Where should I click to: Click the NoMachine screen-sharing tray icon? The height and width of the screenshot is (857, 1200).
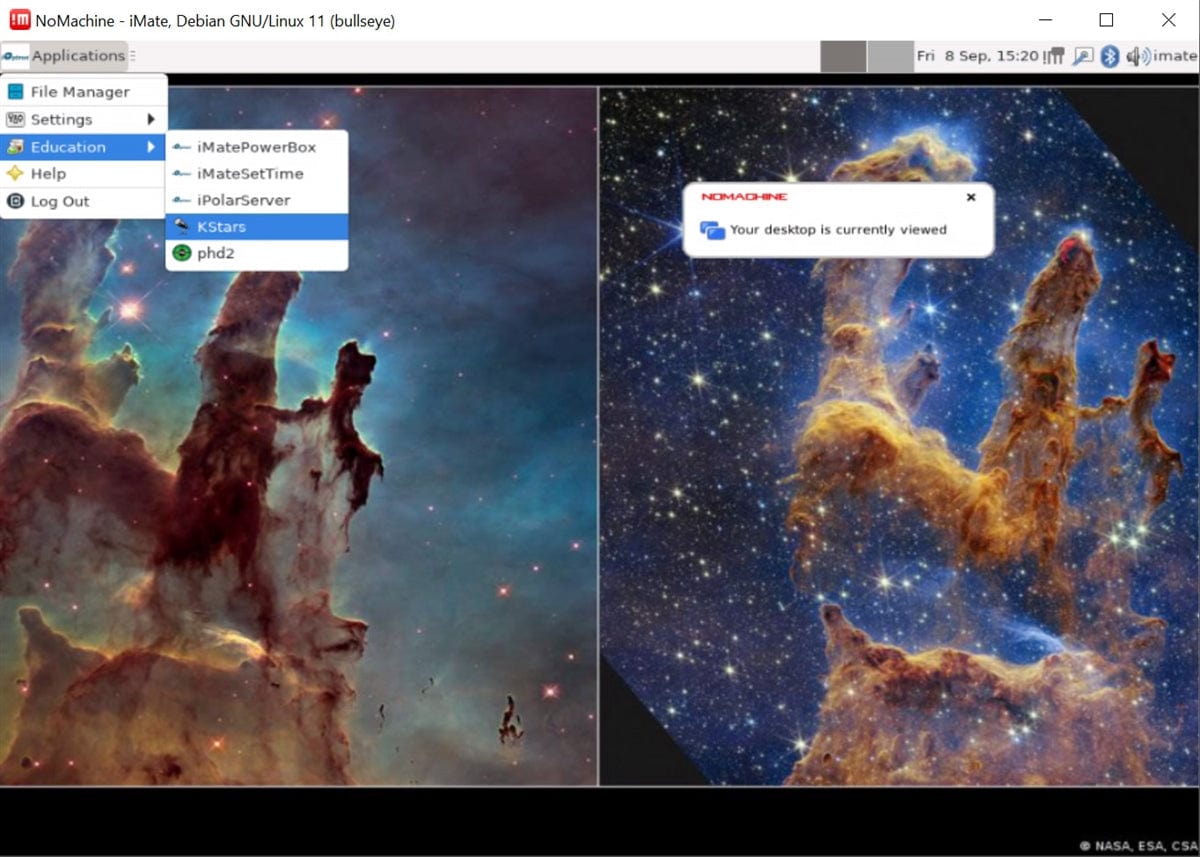click(1082, 57)
